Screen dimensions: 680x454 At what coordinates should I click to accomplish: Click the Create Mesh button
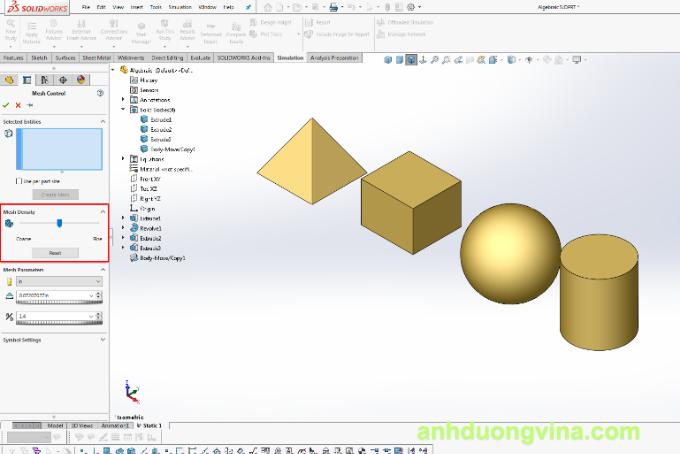(x=55, y=194)
